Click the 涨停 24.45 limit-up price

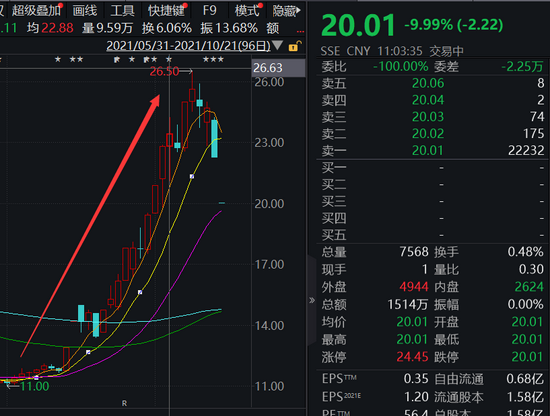click(x=412, y=357)
